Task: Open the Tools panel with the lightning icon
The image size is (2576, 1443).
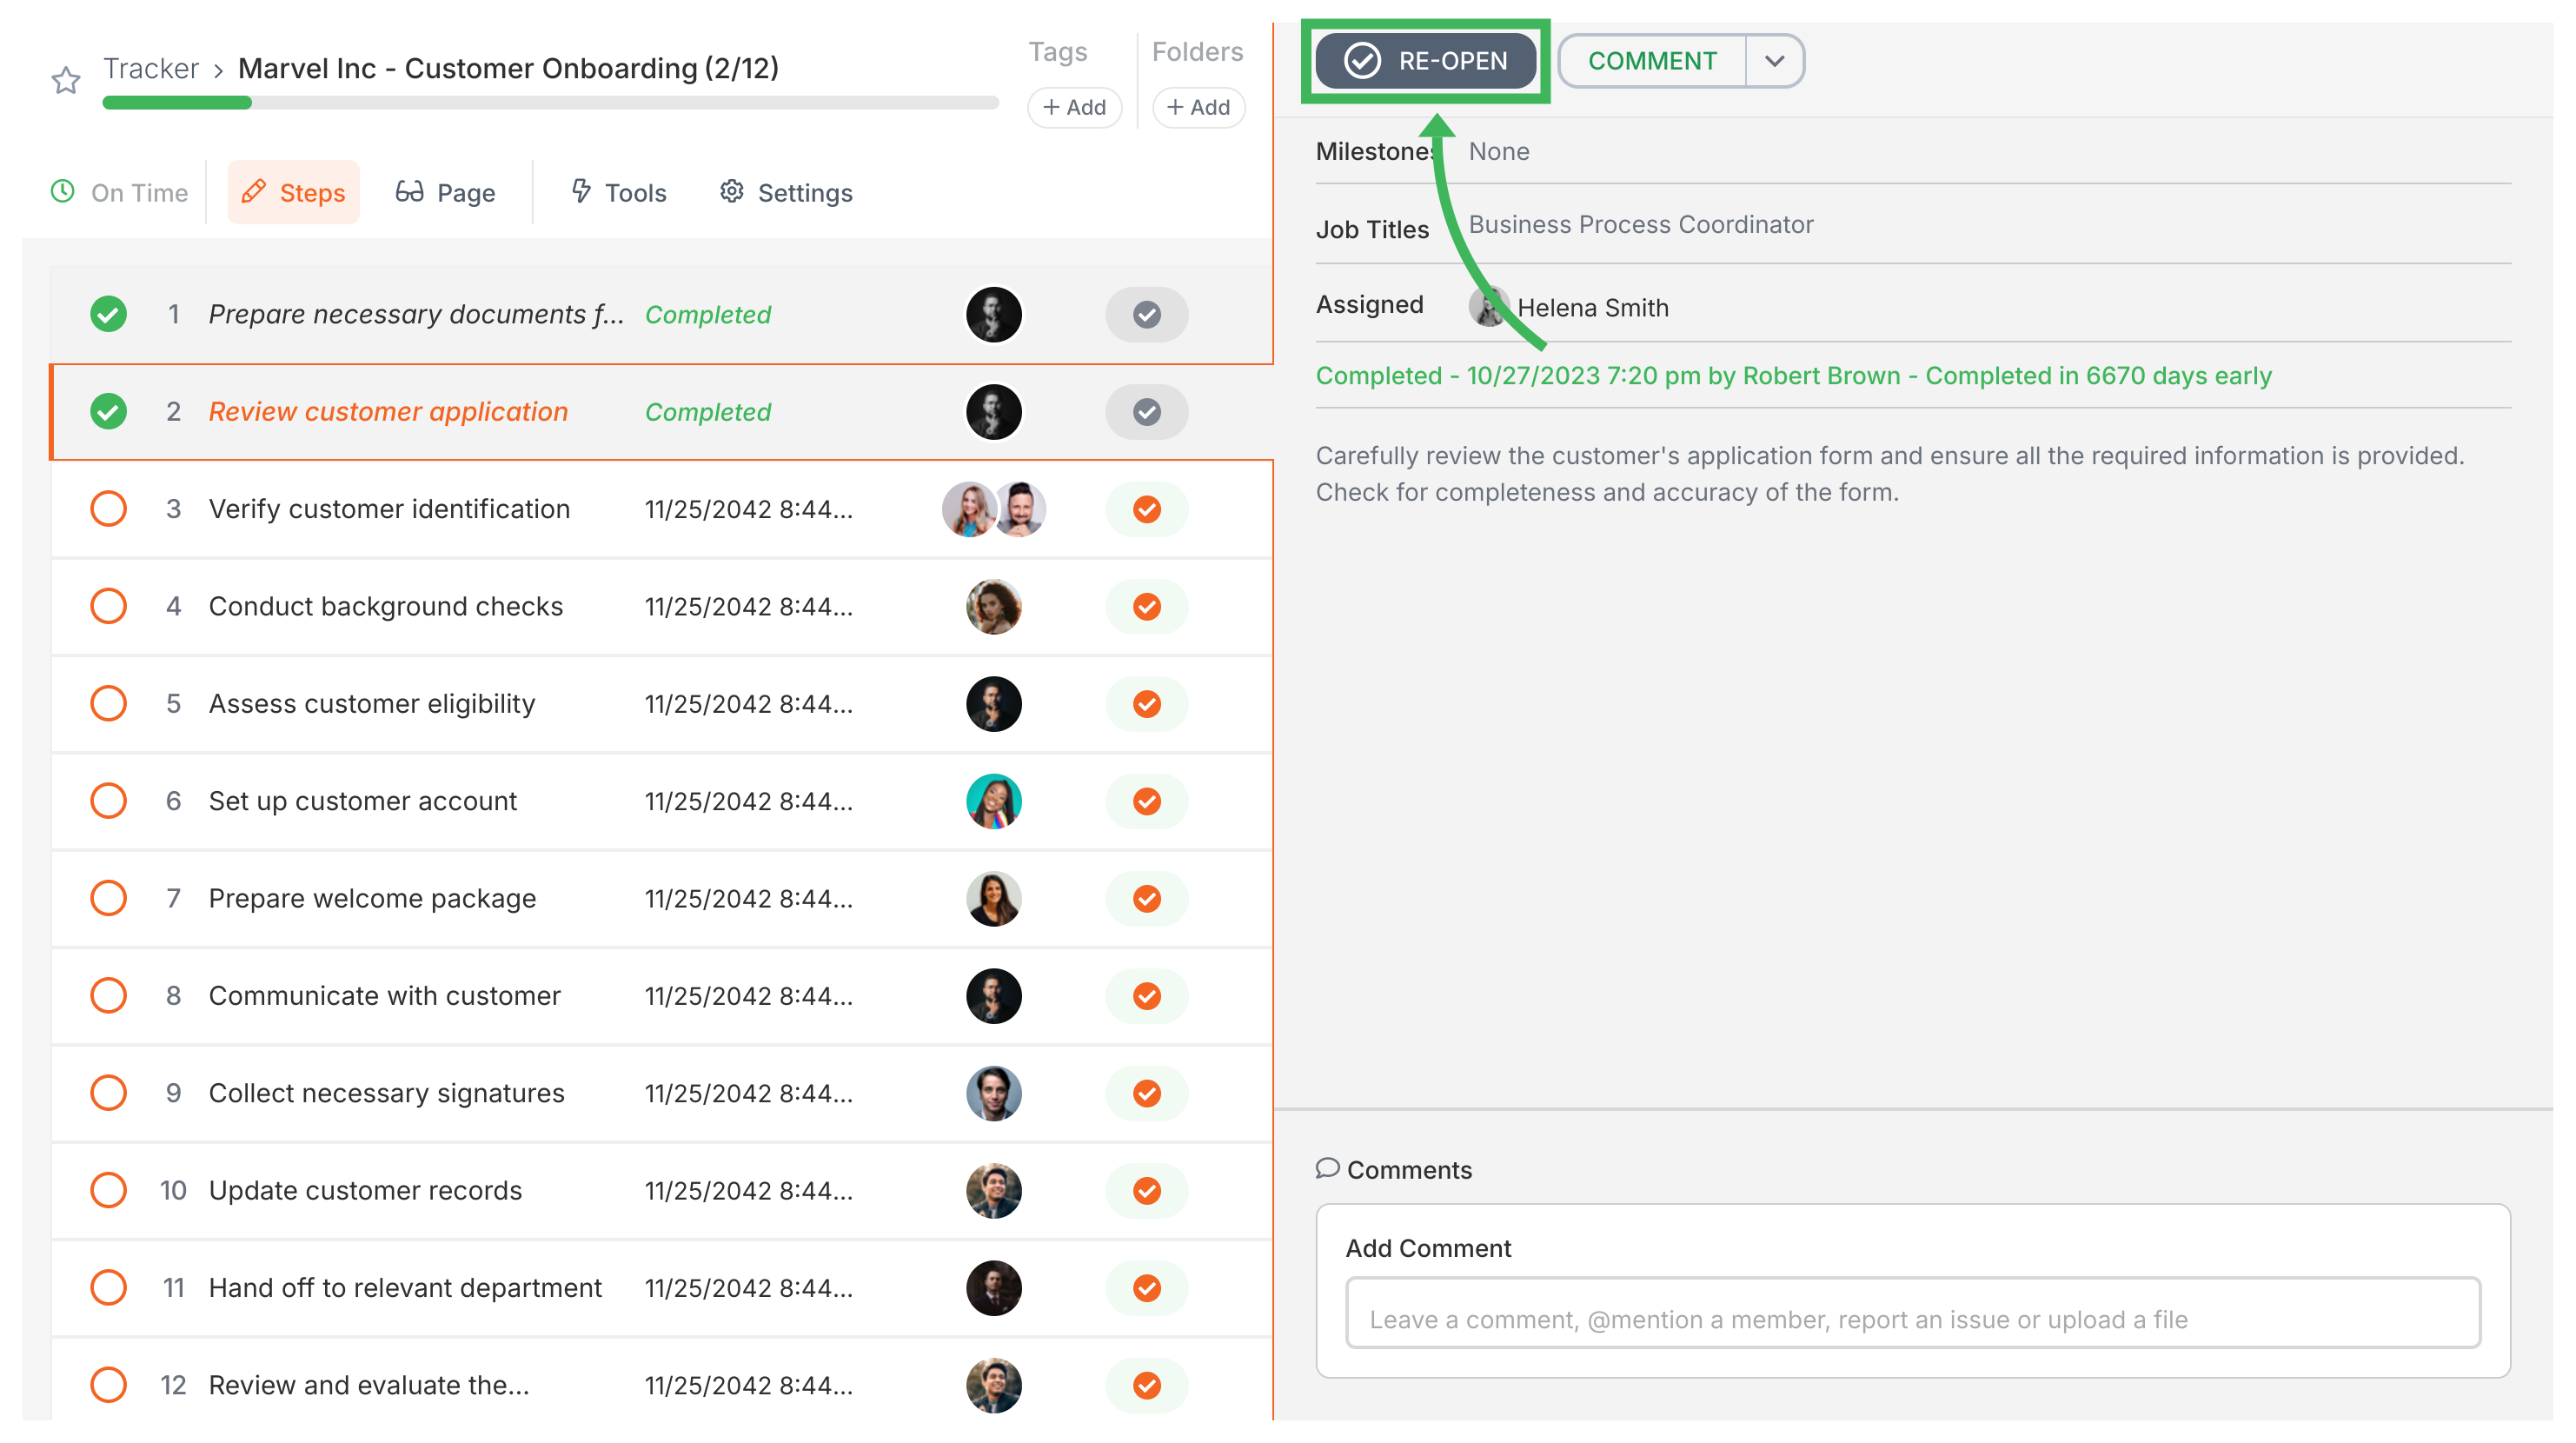Action: [x=583, y=192]
